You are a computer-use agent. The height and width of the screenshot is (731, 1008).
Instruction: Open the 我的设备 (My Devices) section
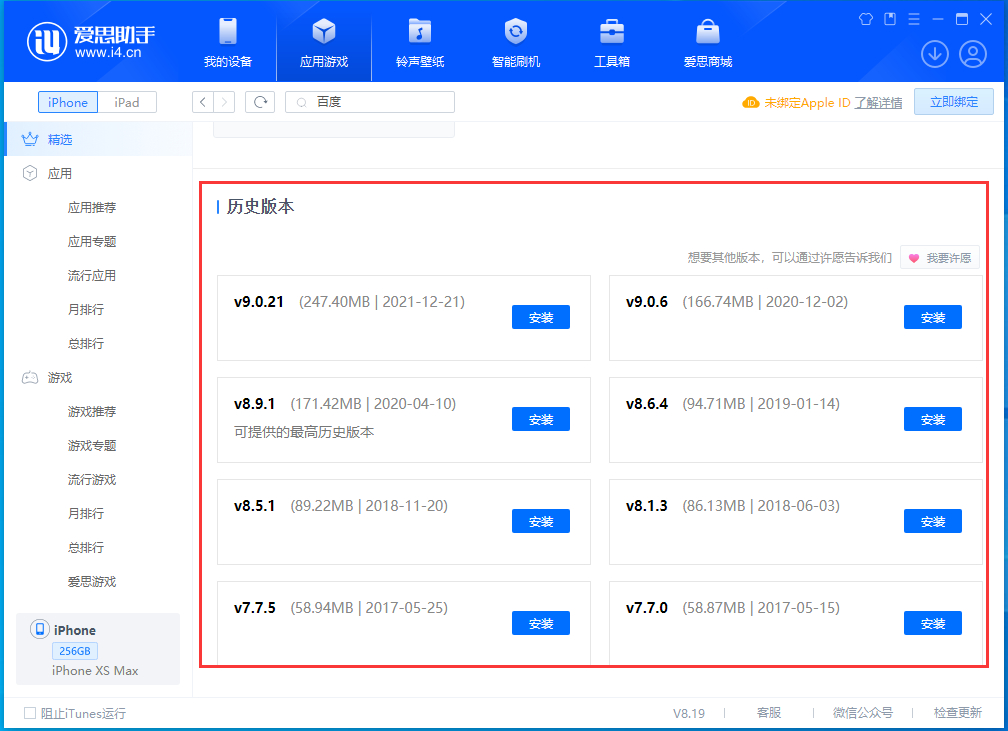point(228,42)
